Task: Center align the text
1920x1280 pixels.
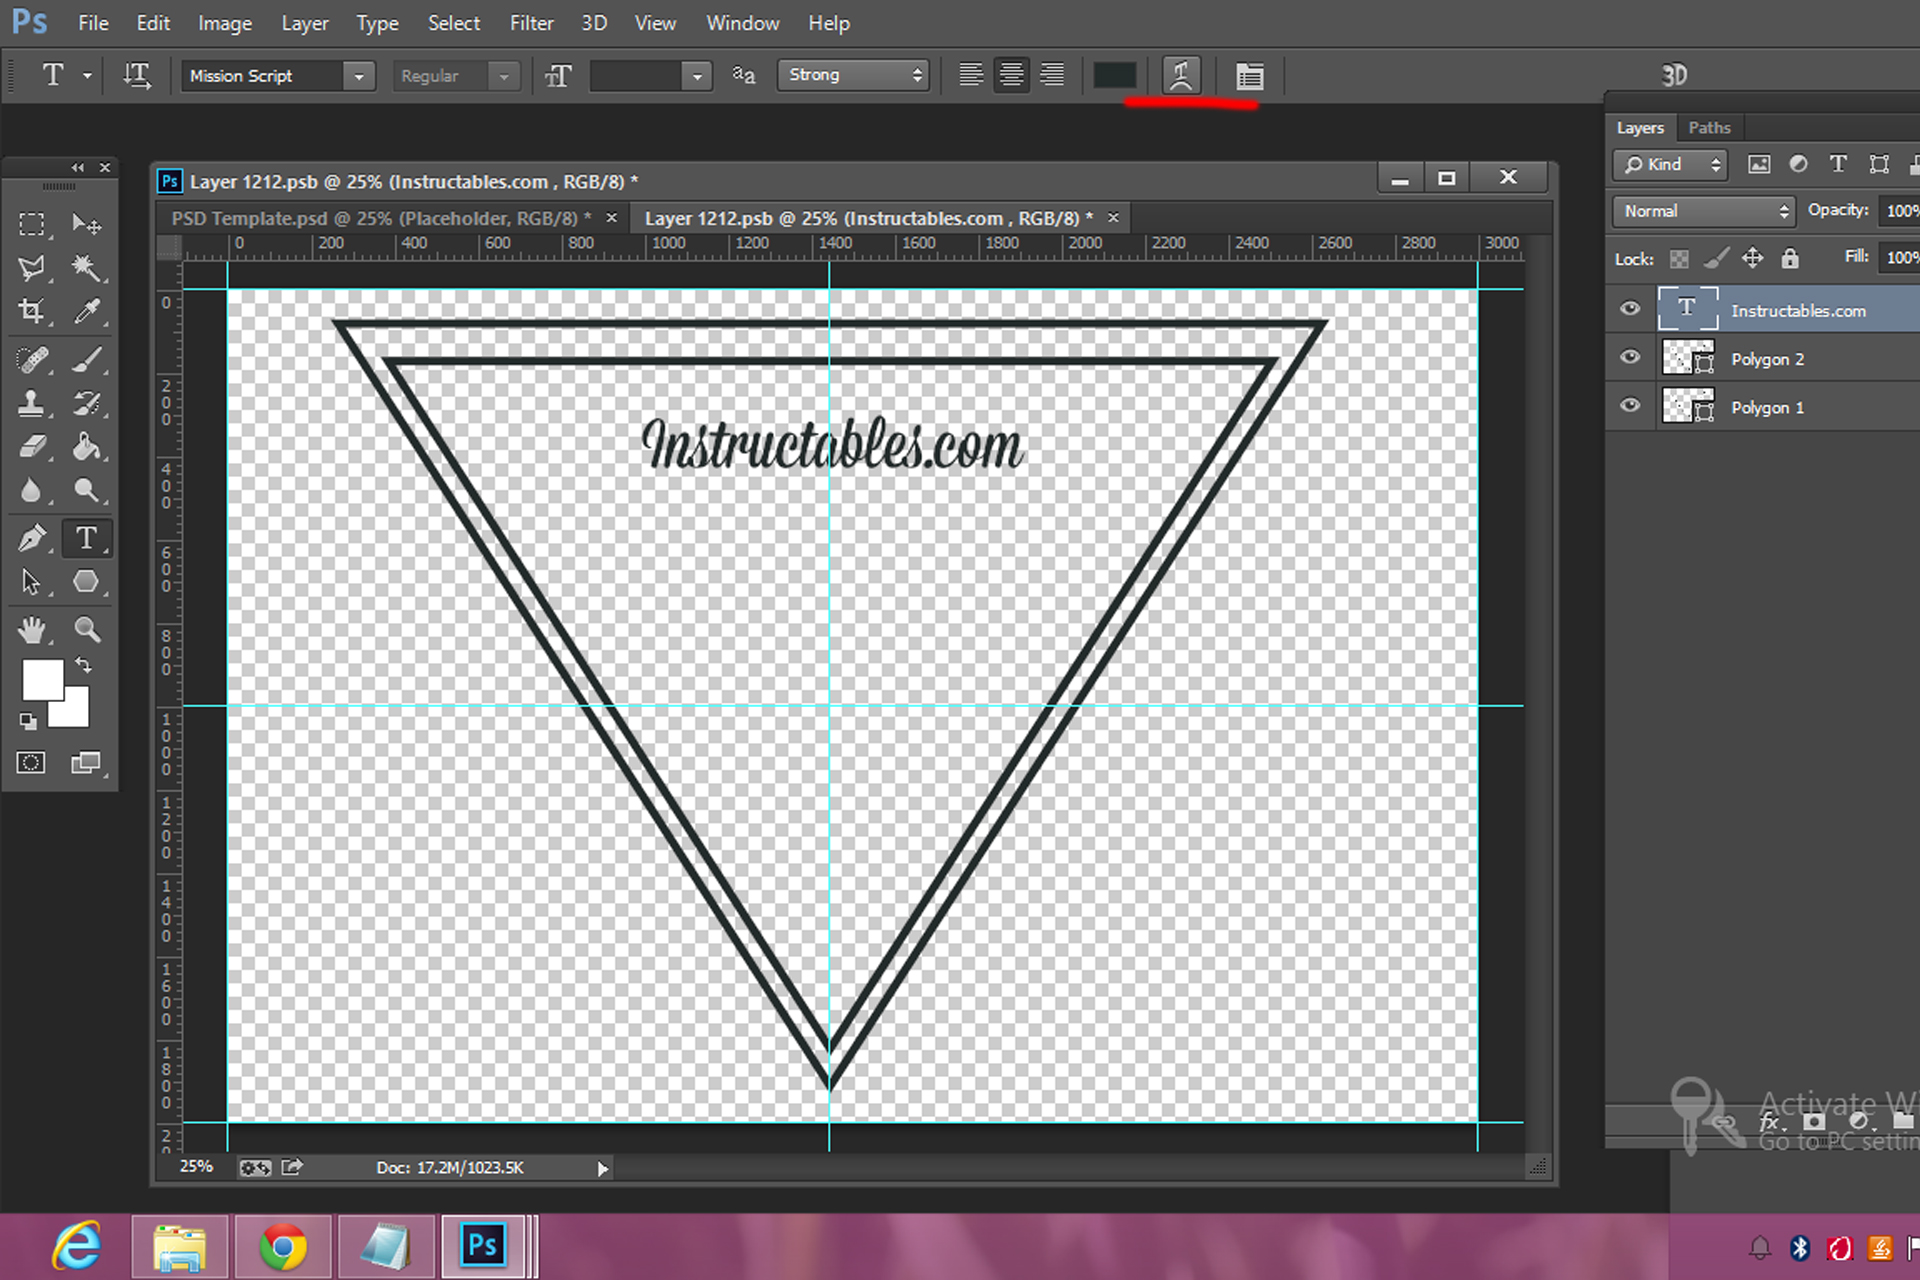Action: (x=1011, y=75)
